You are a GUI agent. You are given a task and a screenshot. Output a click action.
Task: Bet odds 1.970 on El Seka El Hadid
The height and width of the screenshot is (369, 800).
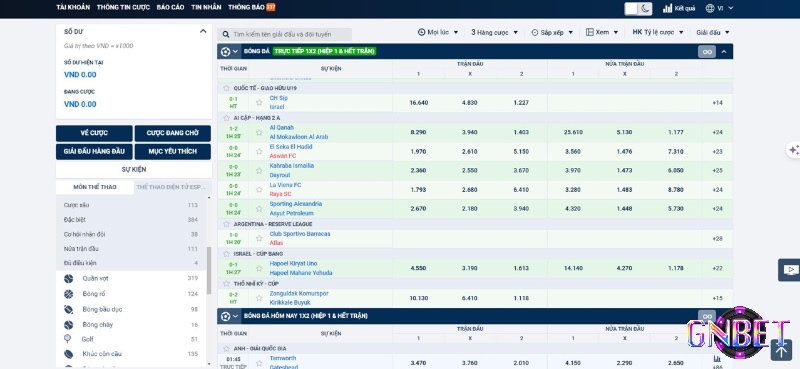(418, 152)
